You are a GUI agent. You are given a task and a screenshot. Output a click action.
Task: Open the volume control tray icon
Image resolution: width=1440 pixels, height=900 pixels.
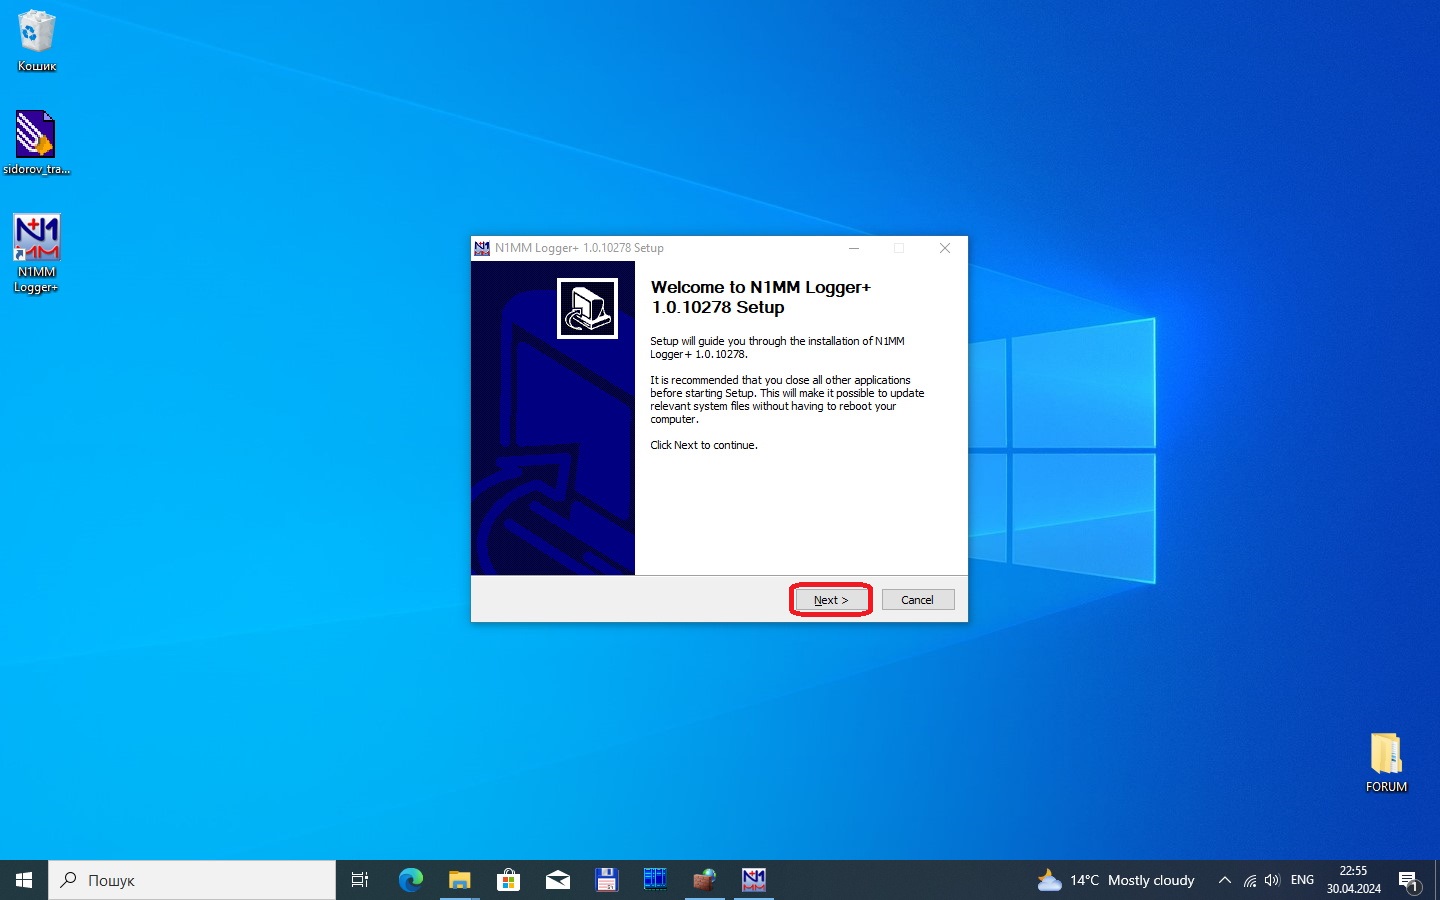tap(1272, 880)
